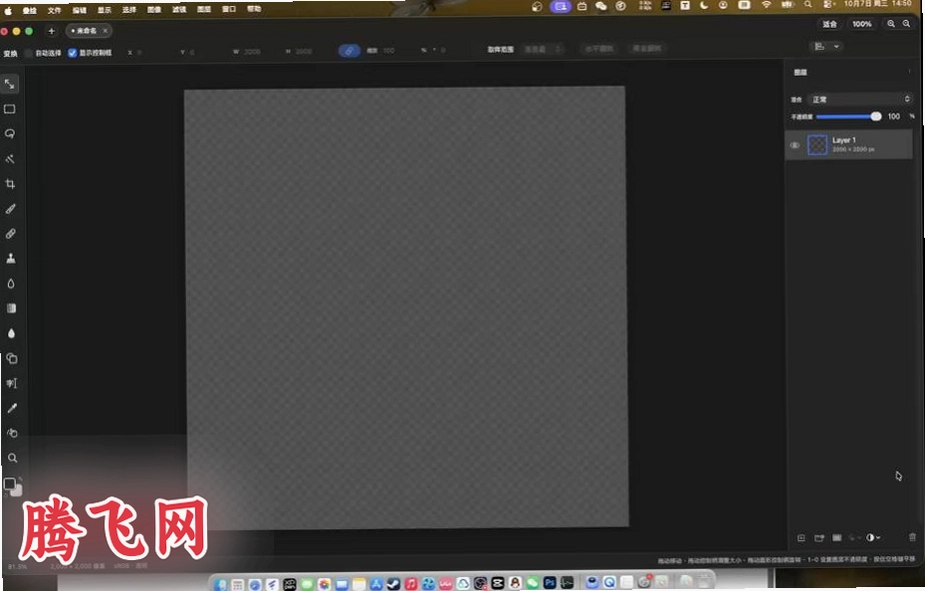Add a new document tab with plus

[x=51, y=31]
